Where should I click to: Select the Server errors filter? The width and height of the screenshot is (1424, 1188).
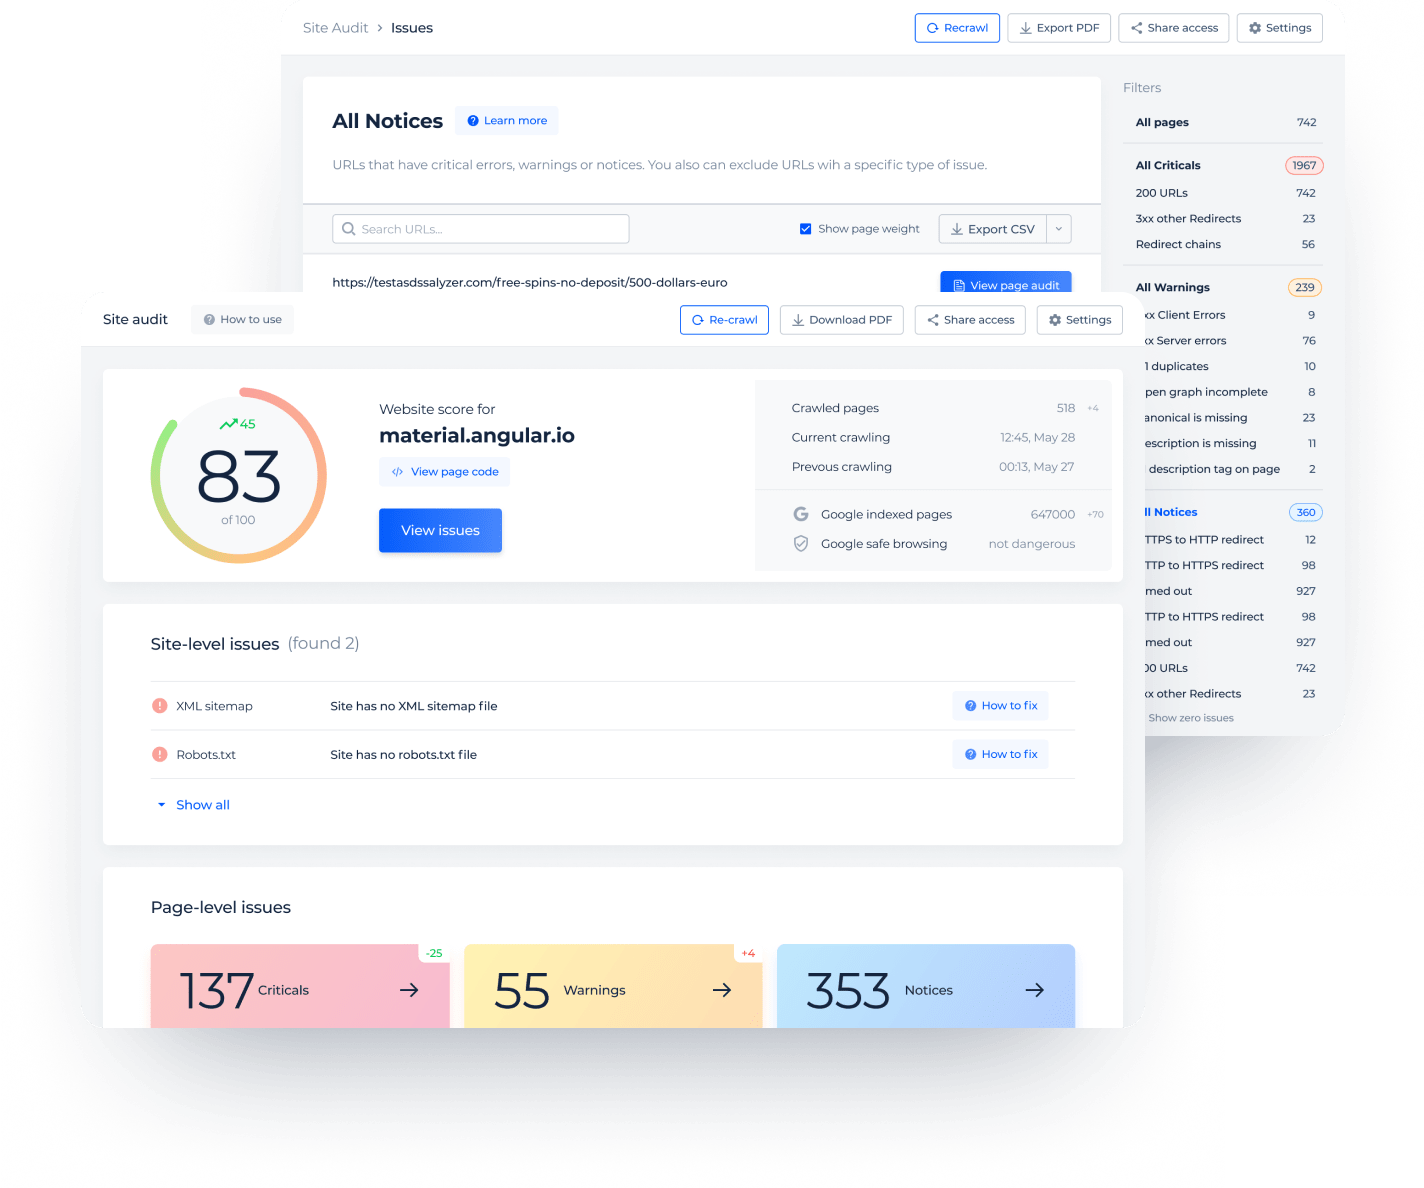pyautogui.click(x=1232, y=341)
